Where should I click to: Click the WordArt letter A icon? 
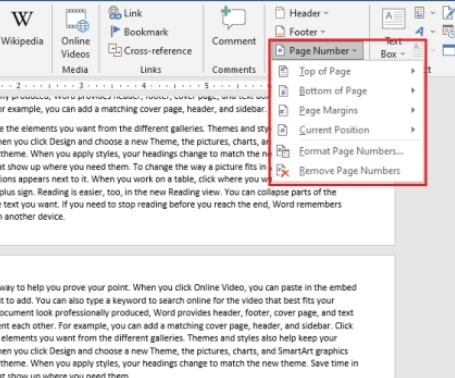click(x=420, y=32)
